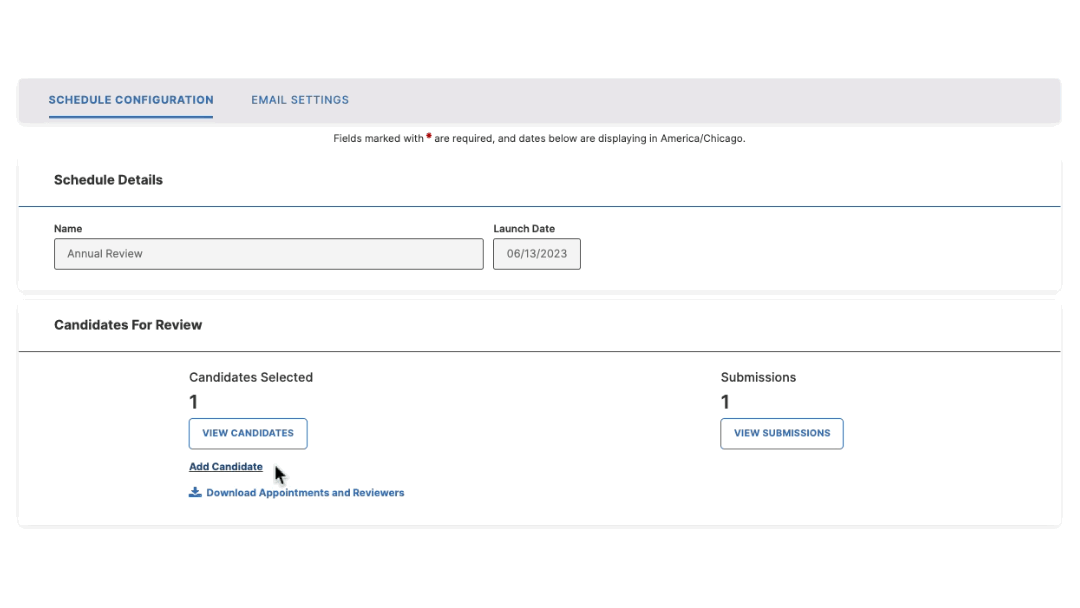
Task: Select the Schedule Details heading
Action: (x=108, y=180)
